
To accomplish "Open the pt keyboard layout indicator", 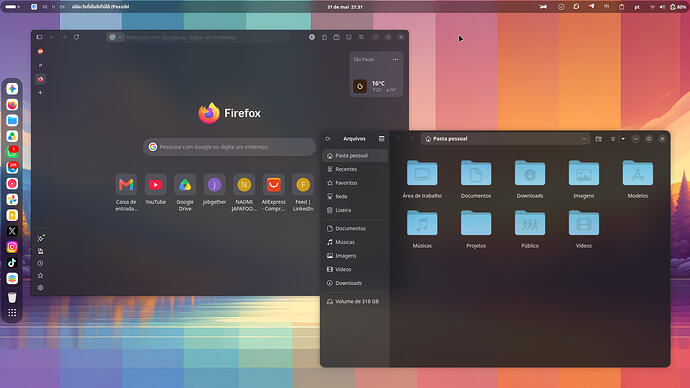I will (637, 7).
